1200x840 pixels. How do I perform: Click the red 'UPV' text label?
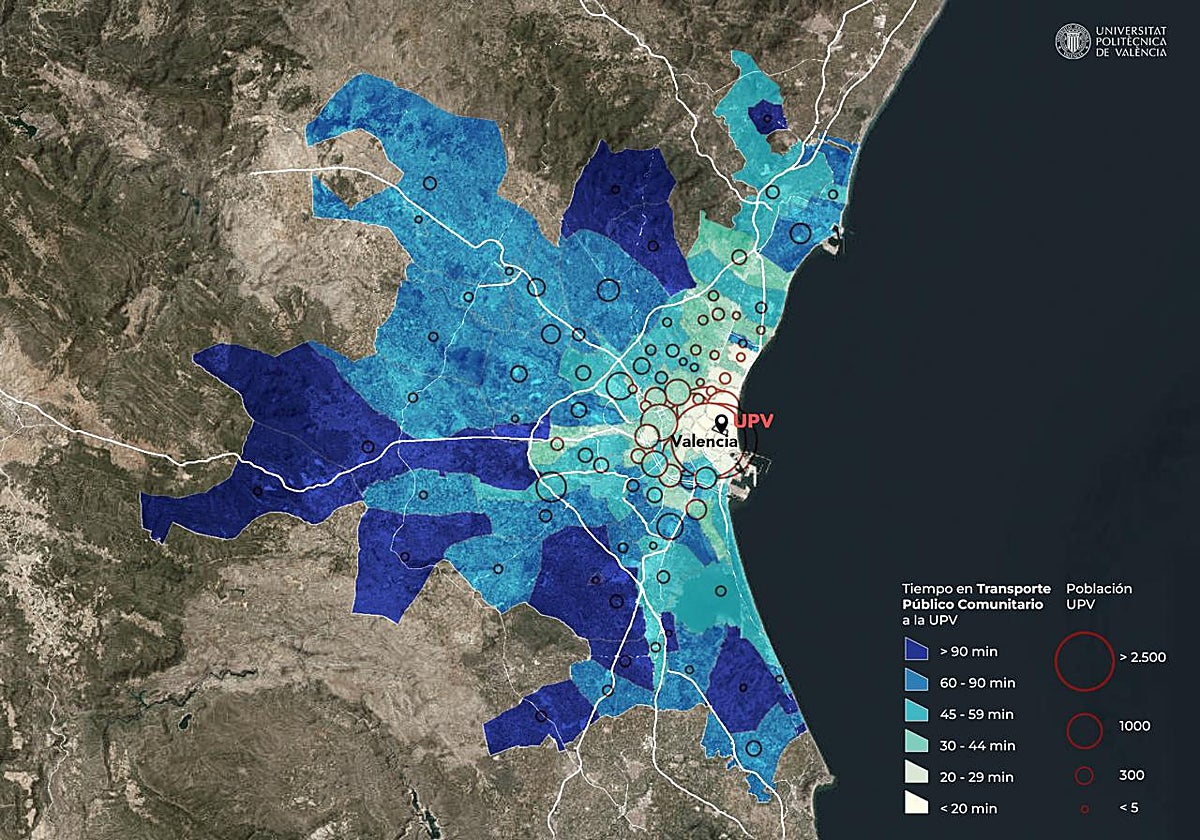tap(753, 419)
